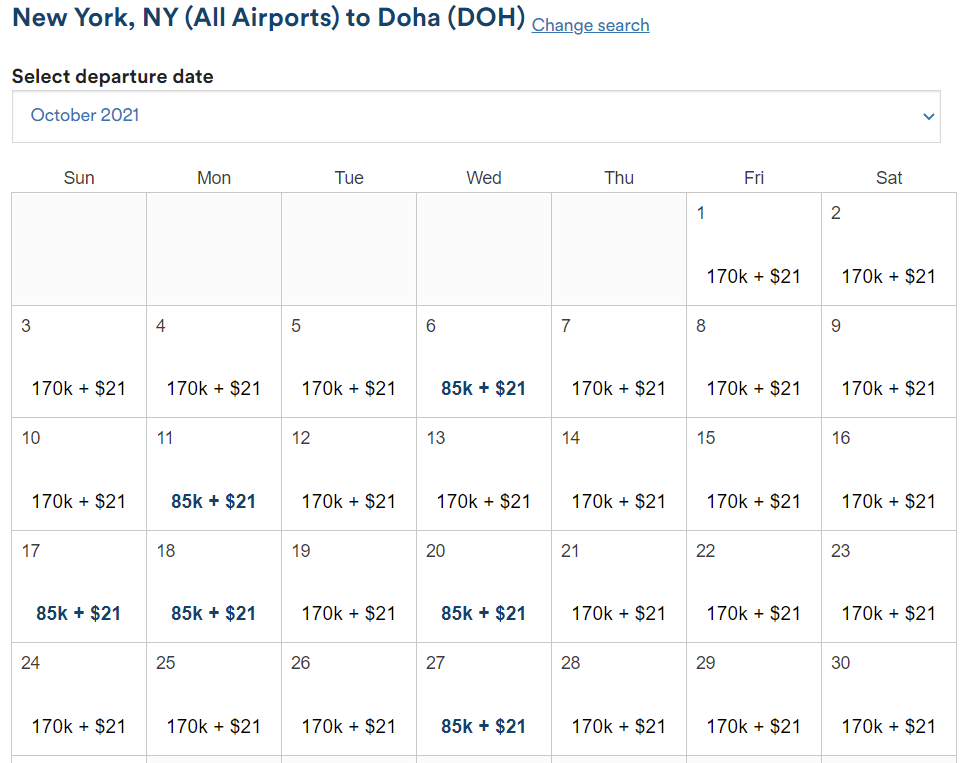
Task: Select October 27 with the 85k rate
Action: point(483,698)
